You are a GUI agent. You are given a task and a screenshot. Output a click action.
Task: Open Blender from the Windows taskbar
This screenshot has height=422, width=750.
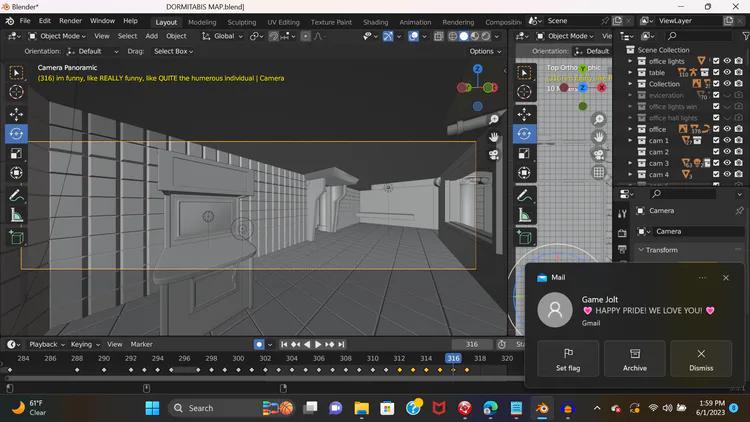(542, 408)
